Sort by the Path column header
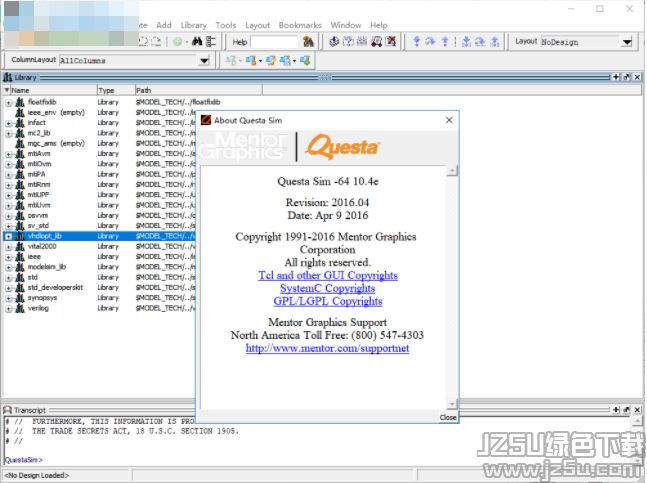The width and height of the screenshot is (647, 483). pos(198,90)
